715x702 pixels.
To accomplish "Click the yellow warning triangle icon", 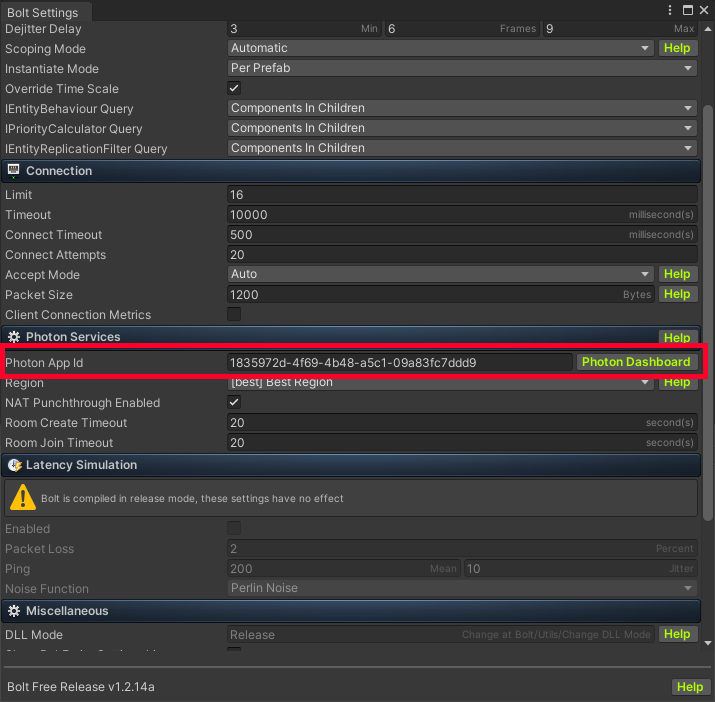I will 22,497.
